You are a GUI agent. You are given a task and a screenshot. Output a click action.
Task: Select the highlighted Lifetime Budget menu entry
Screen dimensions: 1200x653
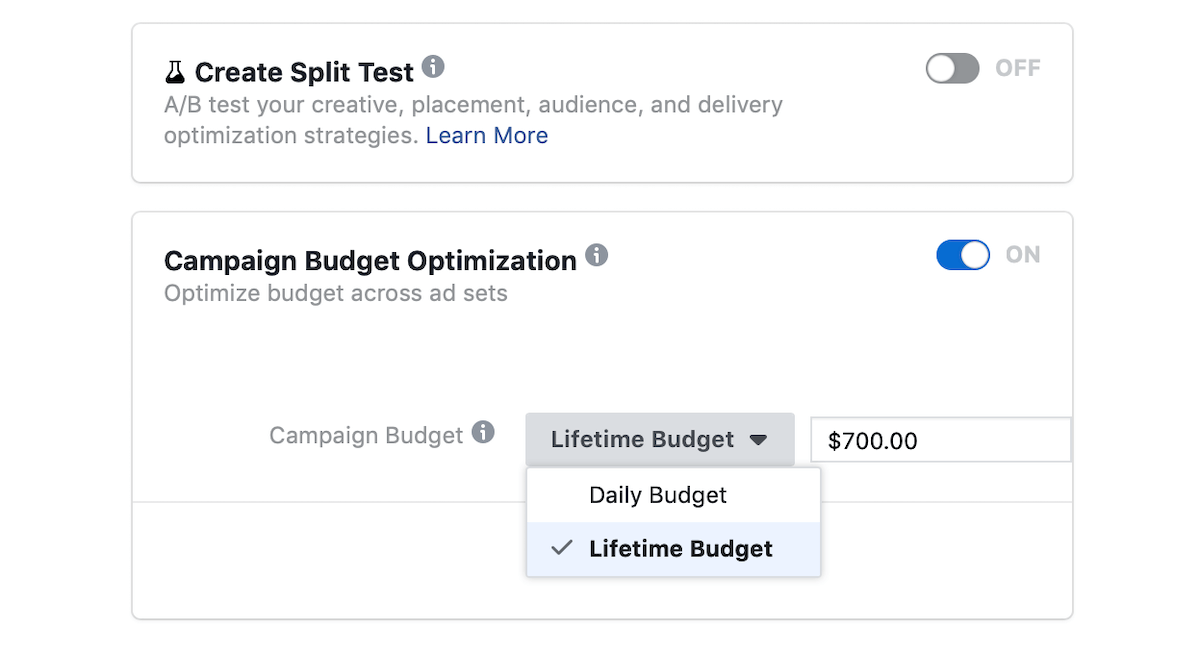681,548
